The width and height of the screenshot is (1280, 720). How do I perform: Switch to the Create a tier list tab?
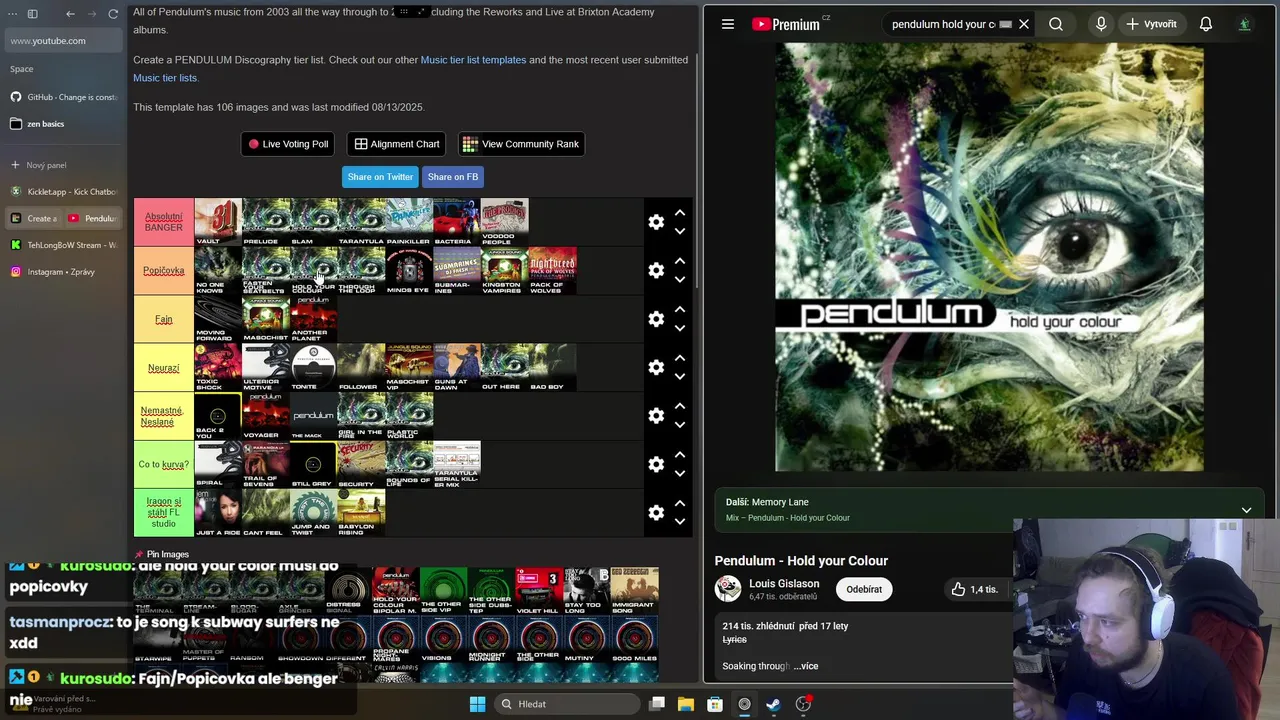[x=36, y=218]
